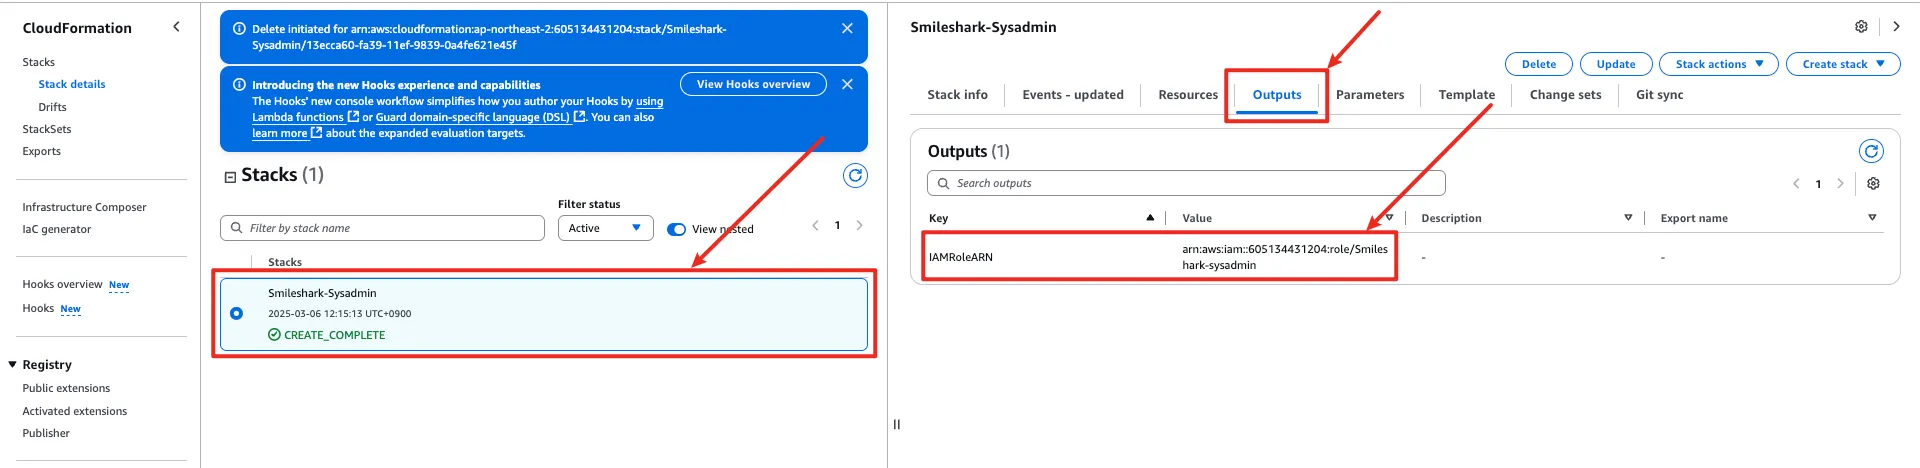Open the Template tab
Image resolution: width=1920 pixels, height=468 pixels.
coord(1466,95)
